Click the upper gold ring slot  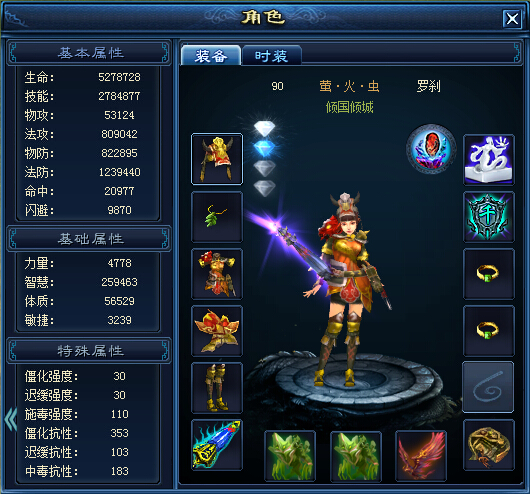tap(489, 274)
